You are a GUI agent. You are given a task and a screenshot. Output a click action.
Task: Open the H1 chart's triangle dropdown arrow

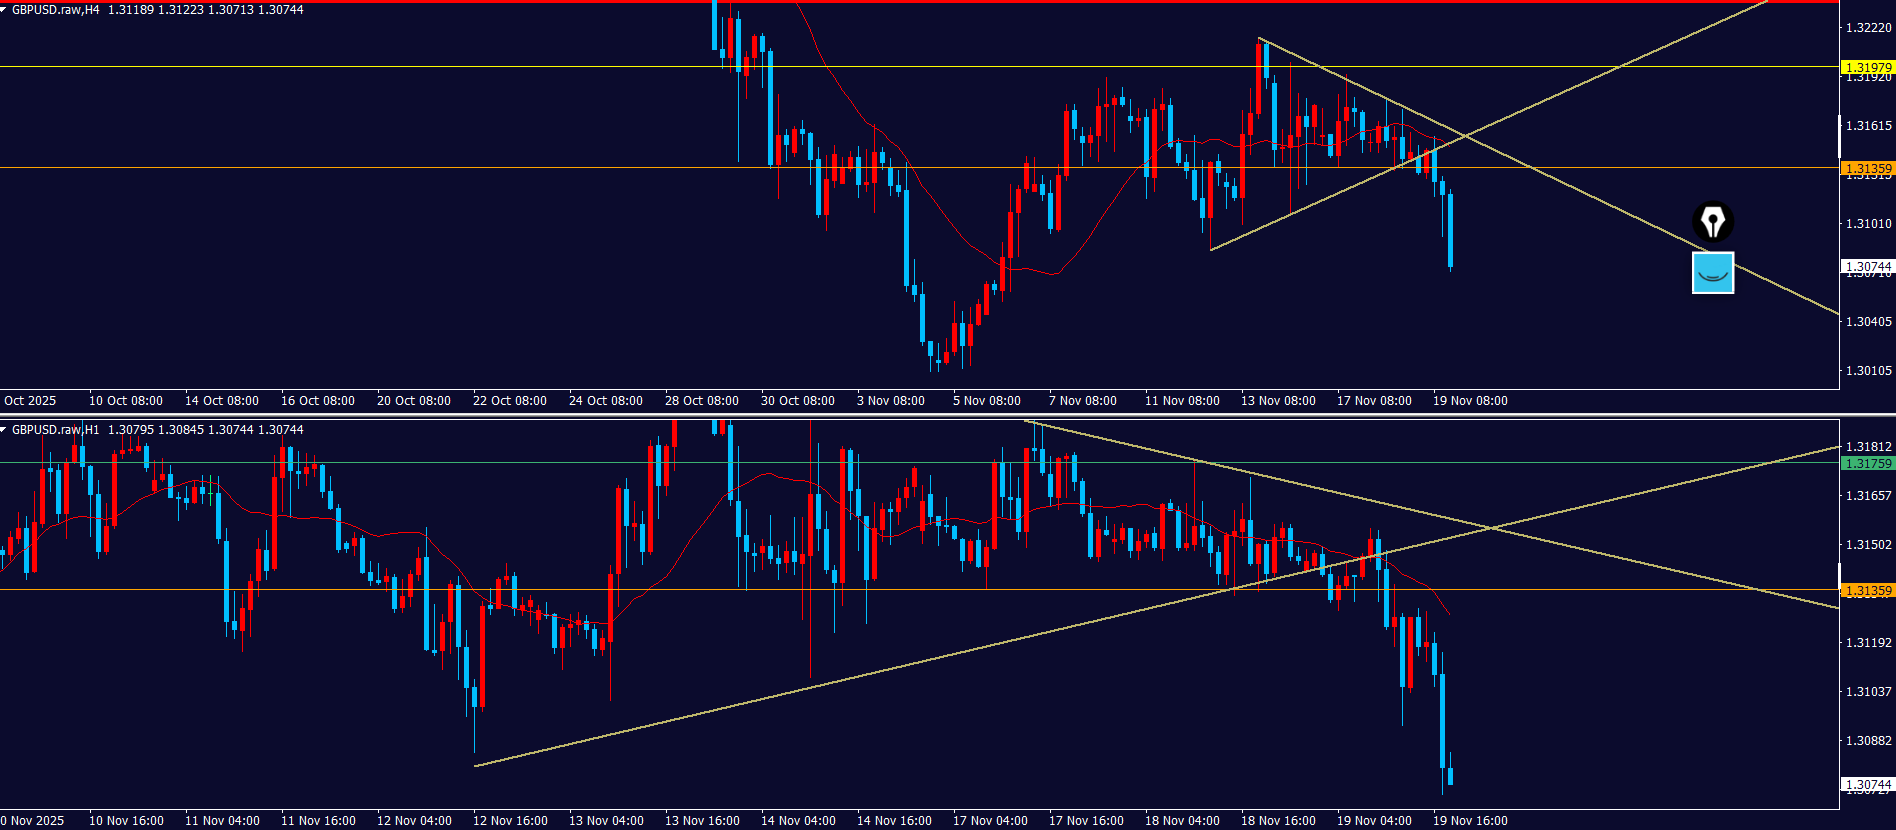(4, 430)
